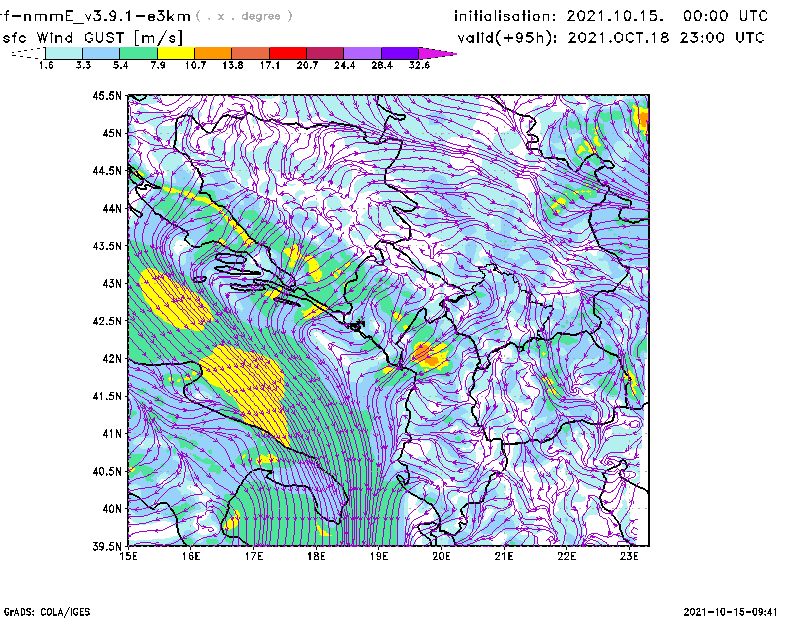
Task: Click the yellow gust patch near 43N 15.5E
Action: (175, 299)
